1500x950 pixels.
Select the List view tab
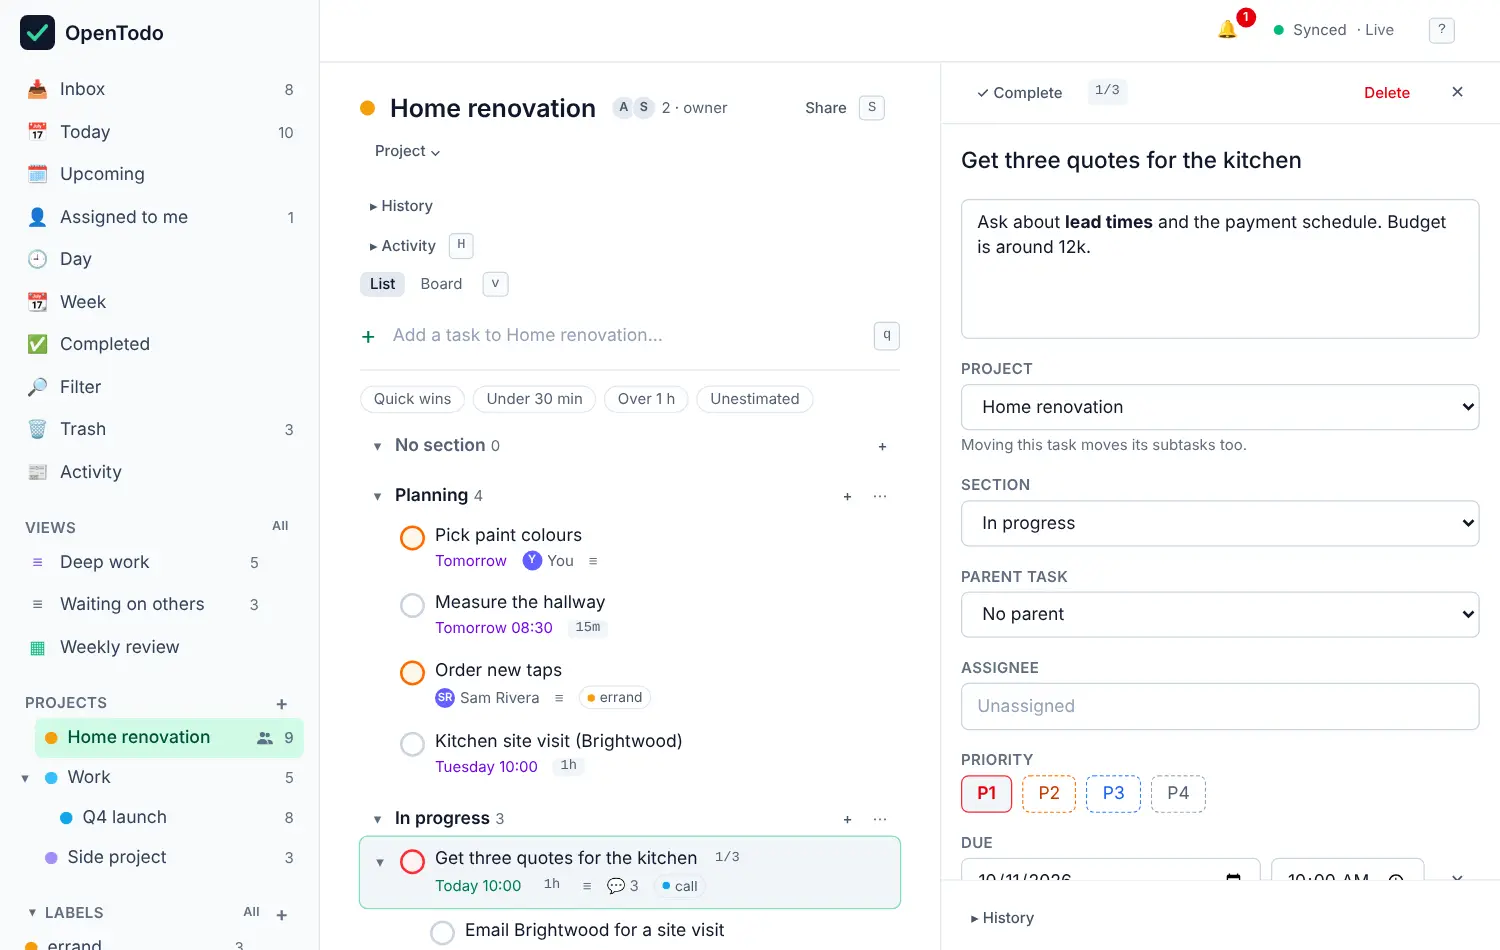tap(382, 284)
